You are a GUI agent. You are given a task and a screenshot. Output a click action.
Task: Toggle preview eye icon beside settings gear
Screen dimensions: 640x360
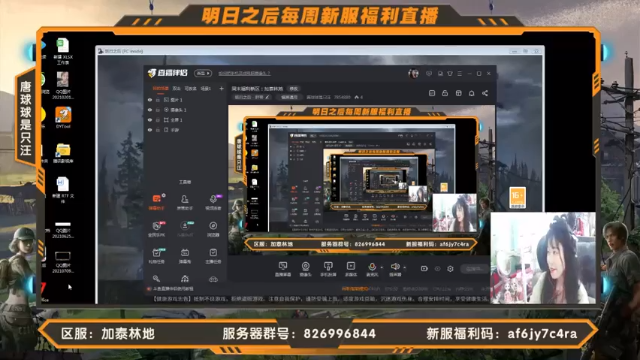[x=437, y=269]
